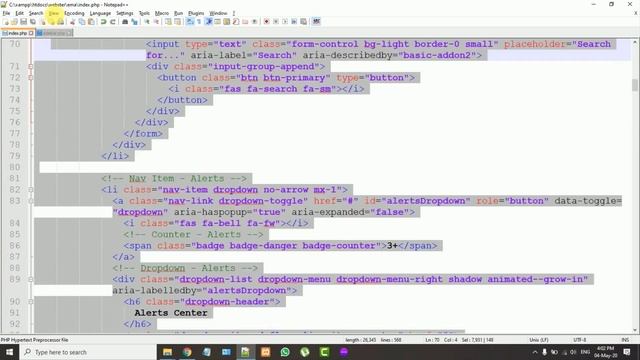Open the Encoding menu

point(74,13)
